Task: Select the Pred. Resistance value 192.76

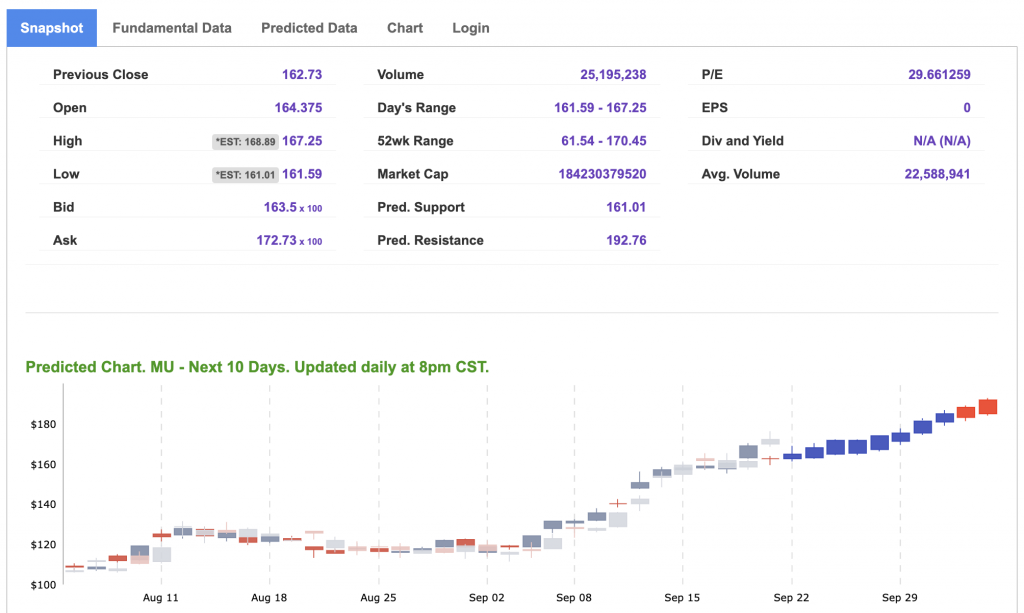Action: point(626,241)
